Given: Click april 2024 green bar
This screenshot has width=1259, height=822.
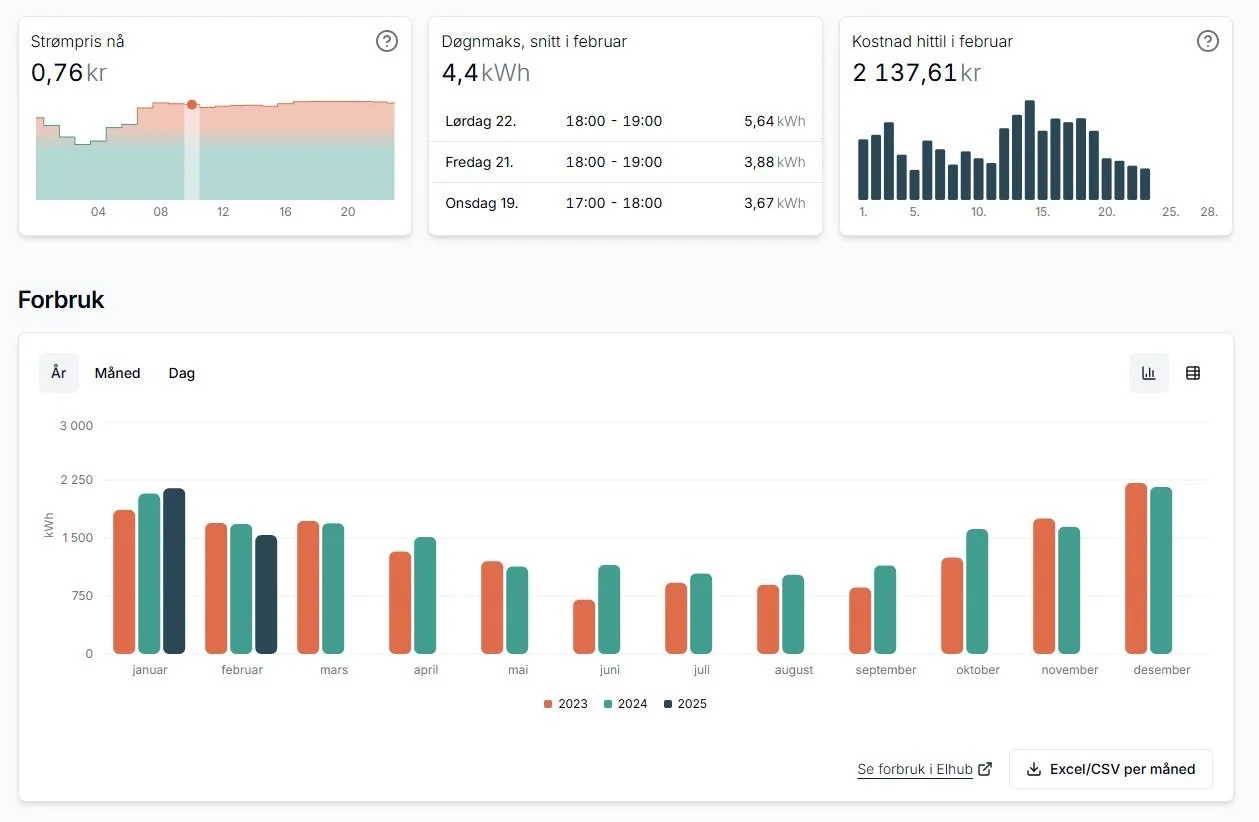Looking at the screenshot, I should (x=425, y=596).
